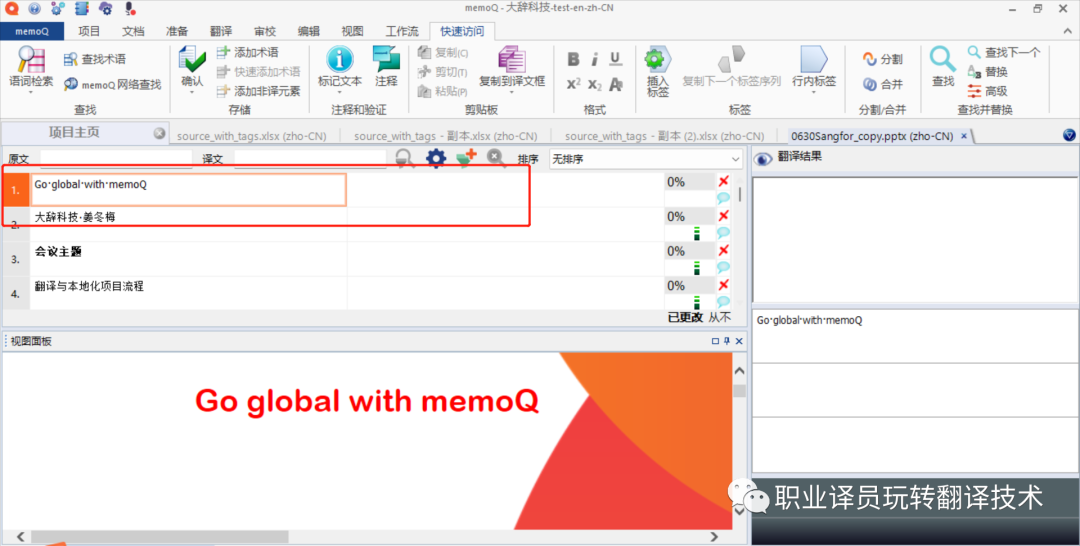Click the view pane vertical scrollbar

740,441
